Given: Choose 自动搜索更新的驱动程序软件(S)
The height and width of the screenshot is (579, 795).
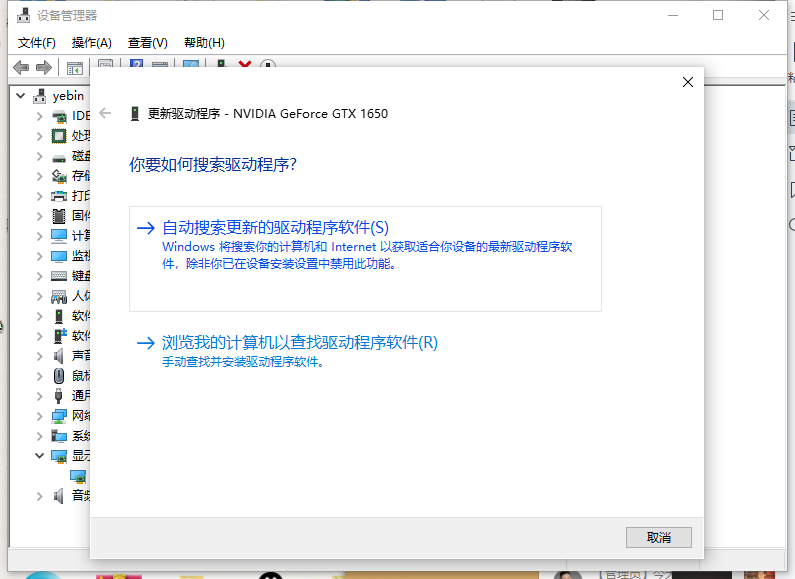Looking at the screenshot, I should [366, 259].
